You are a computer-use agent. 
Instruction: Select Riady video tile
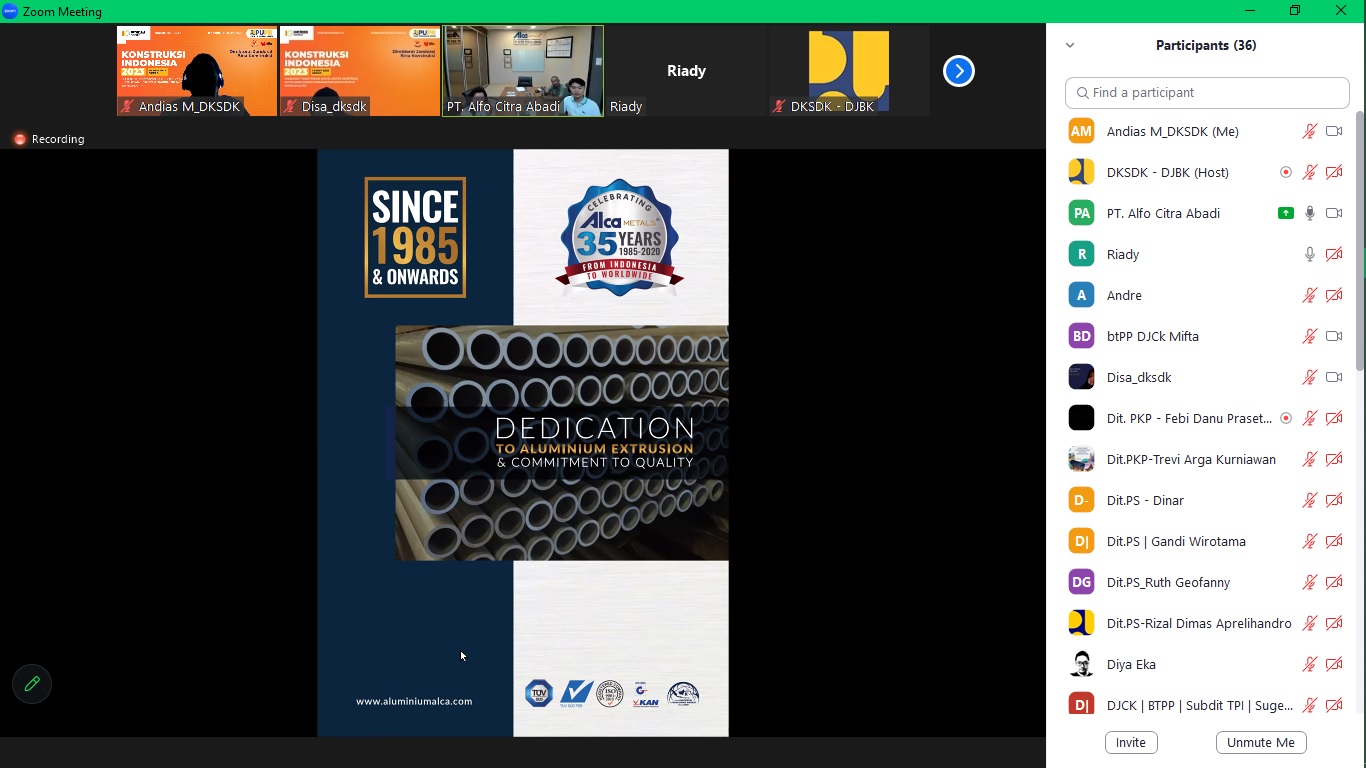click(x=686, y=71)
